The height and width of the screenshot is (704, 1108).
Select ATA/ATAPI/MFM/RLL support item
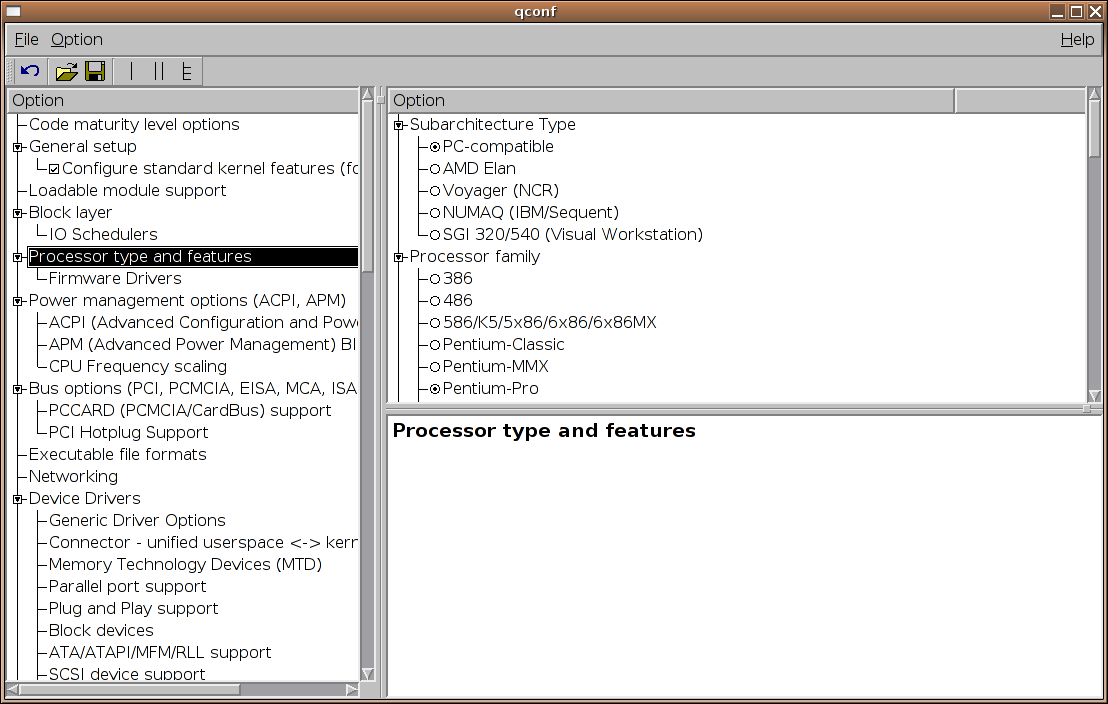tap(160, 652)
